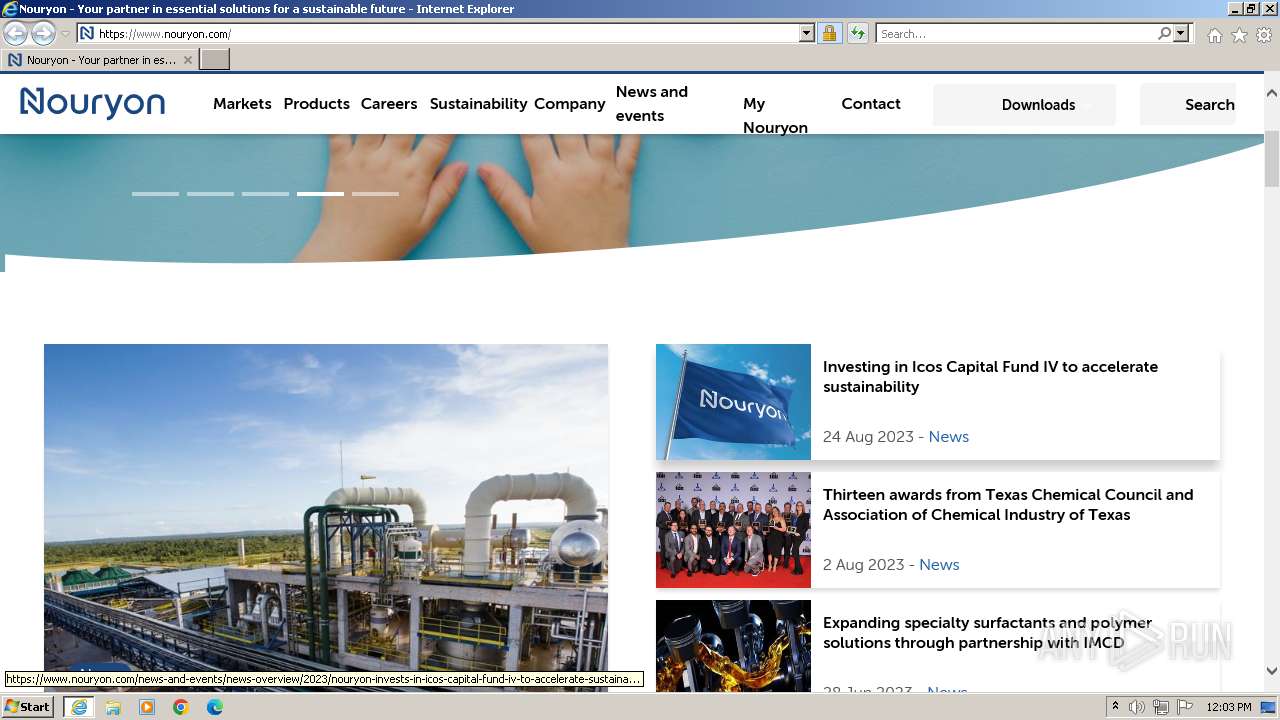Screen dimensions: 1280x720
Task: Open the Company menu
Action: coord(570,104)
